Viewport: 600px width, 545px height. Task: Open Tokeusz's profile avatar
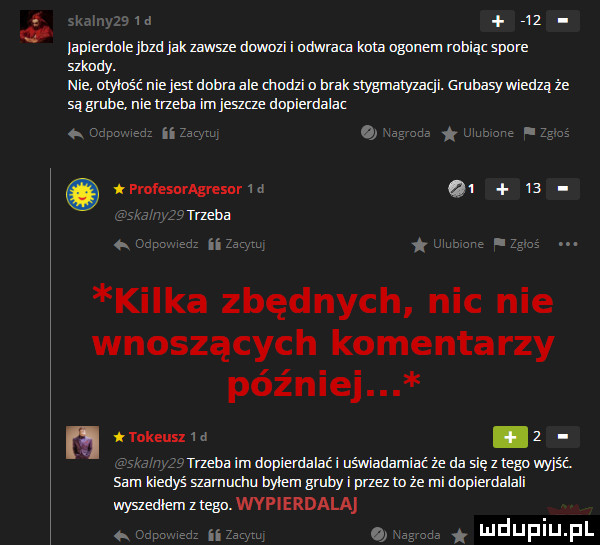(x=82, y=442)
